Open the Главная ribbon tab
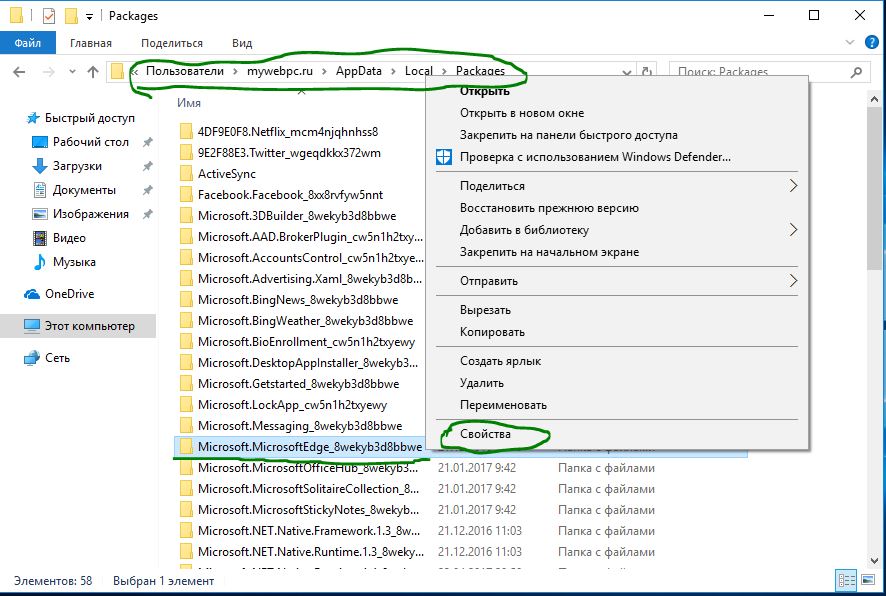 click(x=91, y=43)
